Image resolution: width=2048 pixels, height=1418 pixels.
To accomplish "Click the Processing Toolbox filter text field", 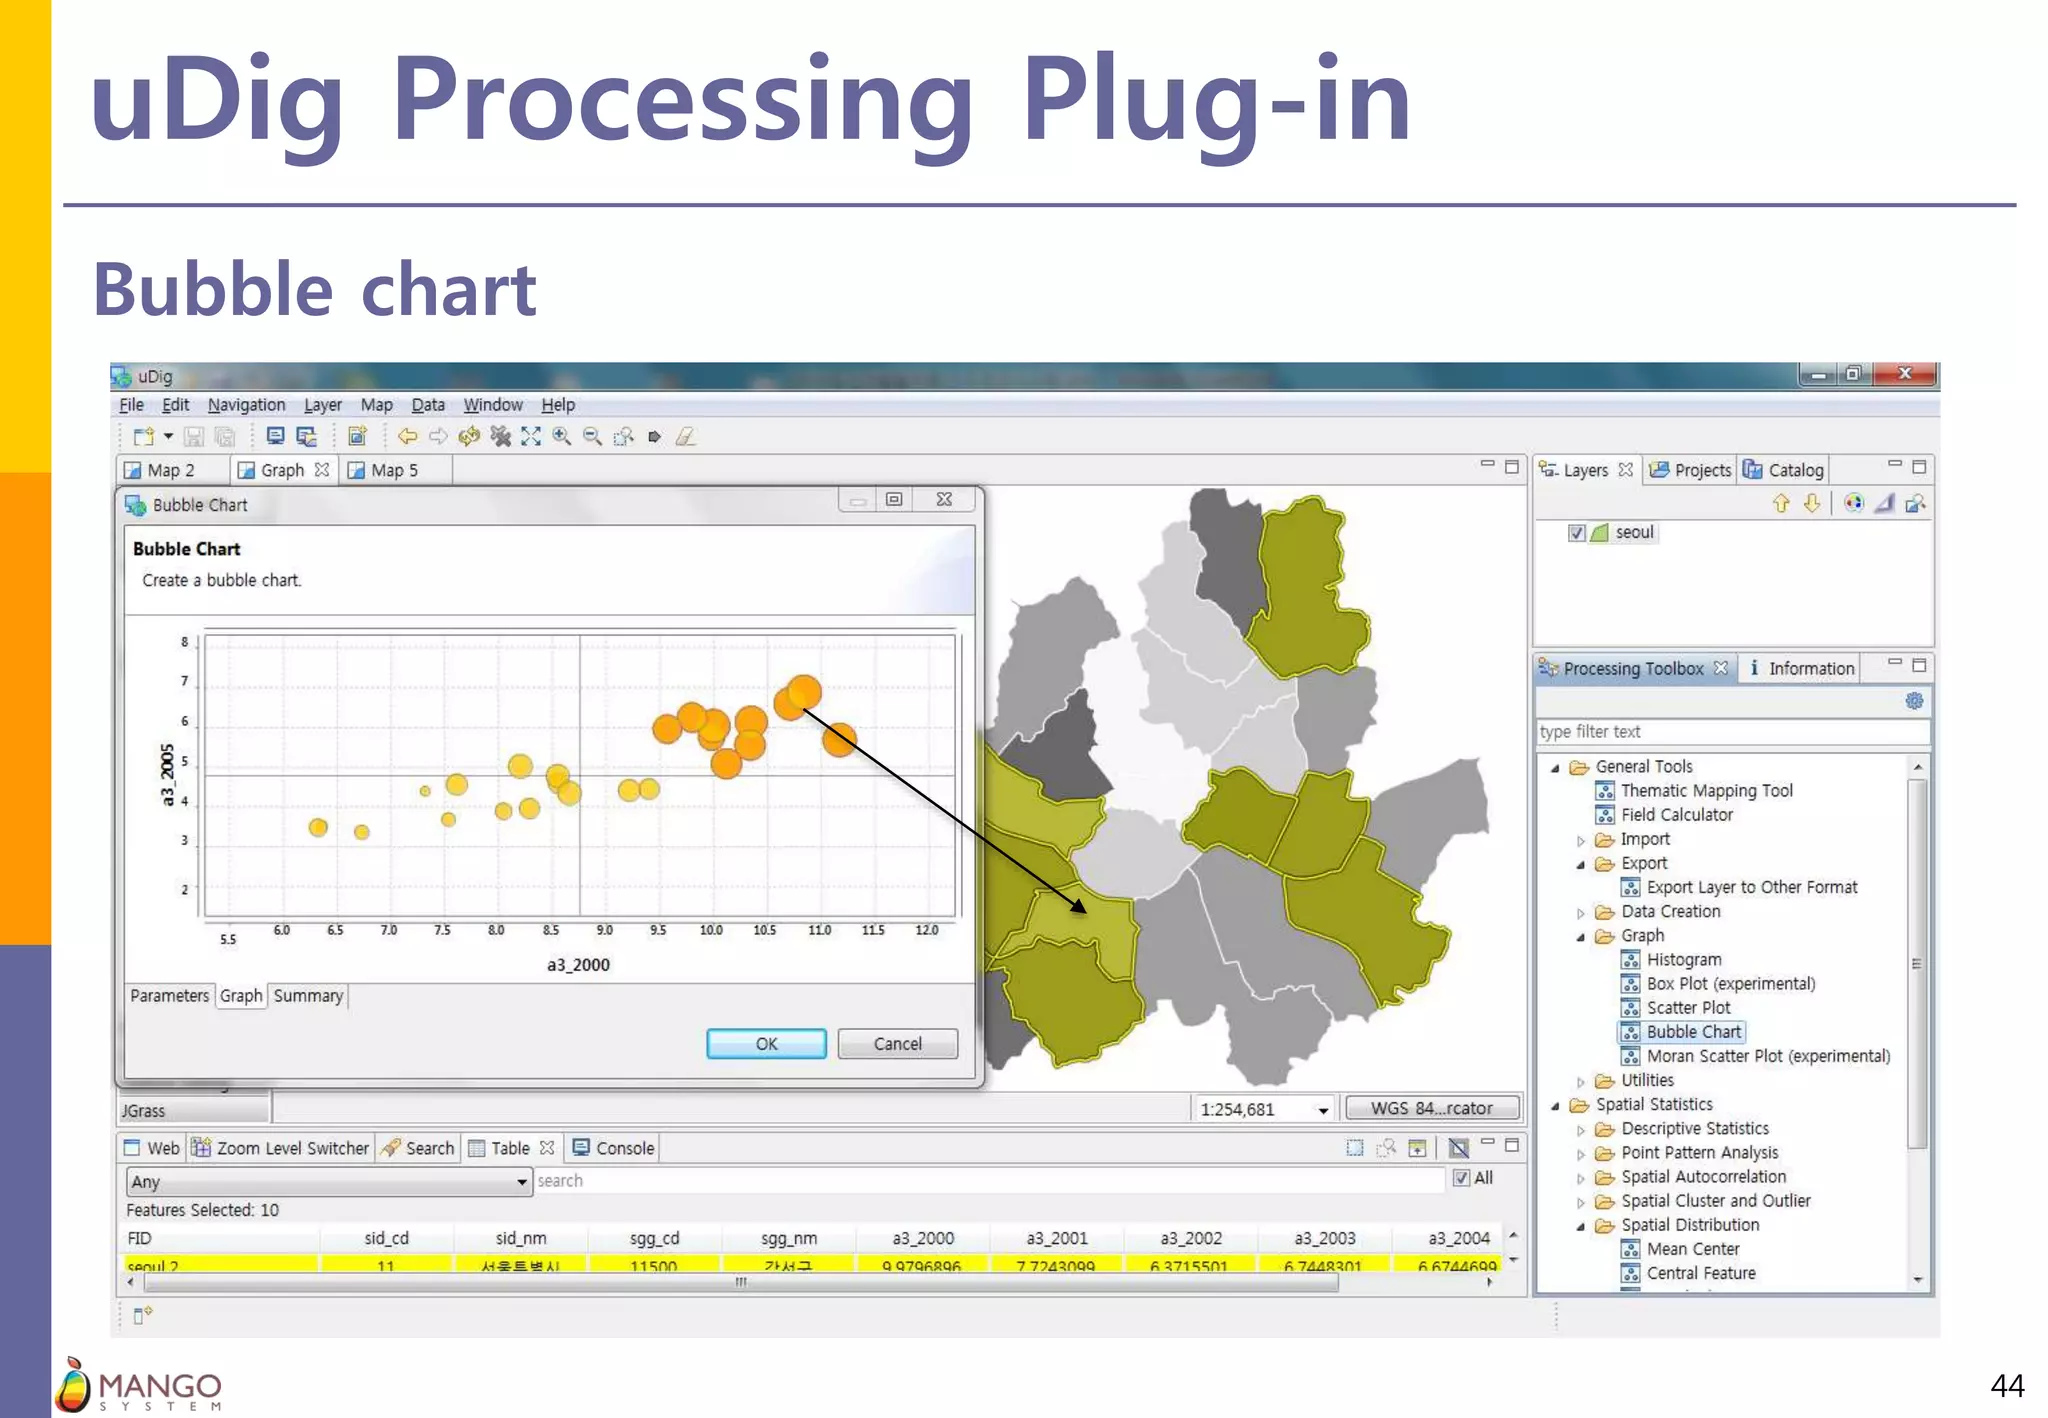I will 1731,732.
